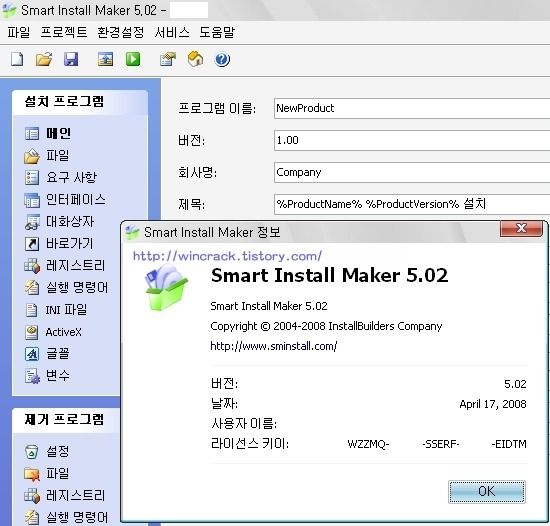Click the 파일 folder icon under 설치 프로그램
The width and height of the screenshot is (550, 526).
tap(32, 156)
